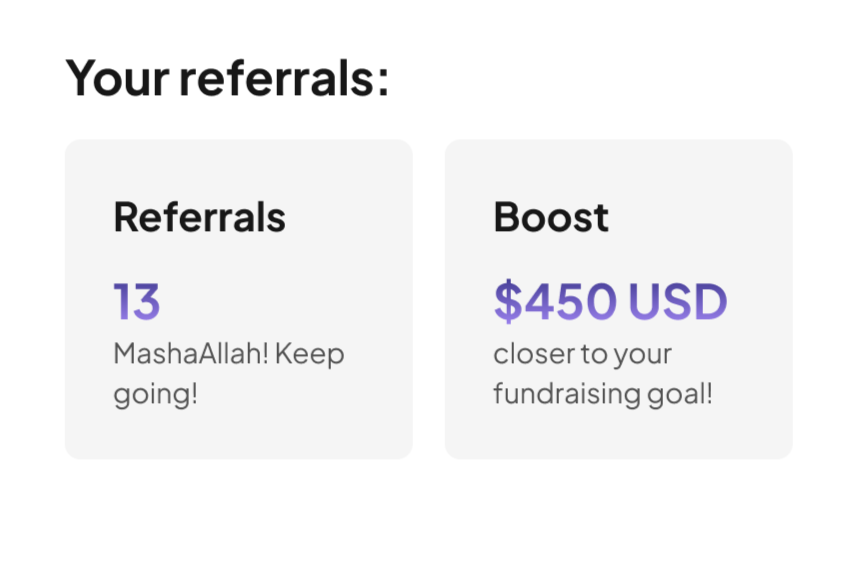
Task: Click the referral count 13
Action: coord(137,301)
